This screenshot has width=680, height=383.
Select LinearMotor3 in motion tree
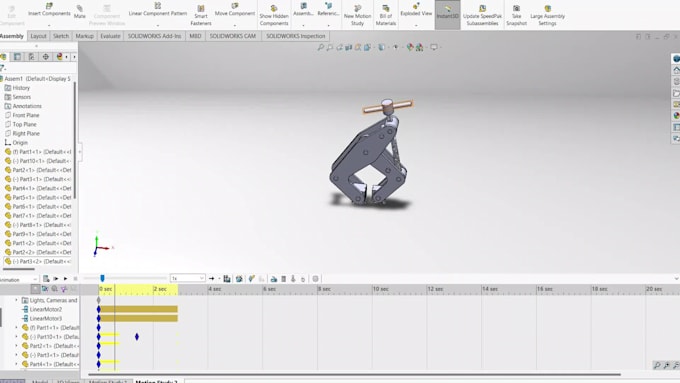[46, 318]
